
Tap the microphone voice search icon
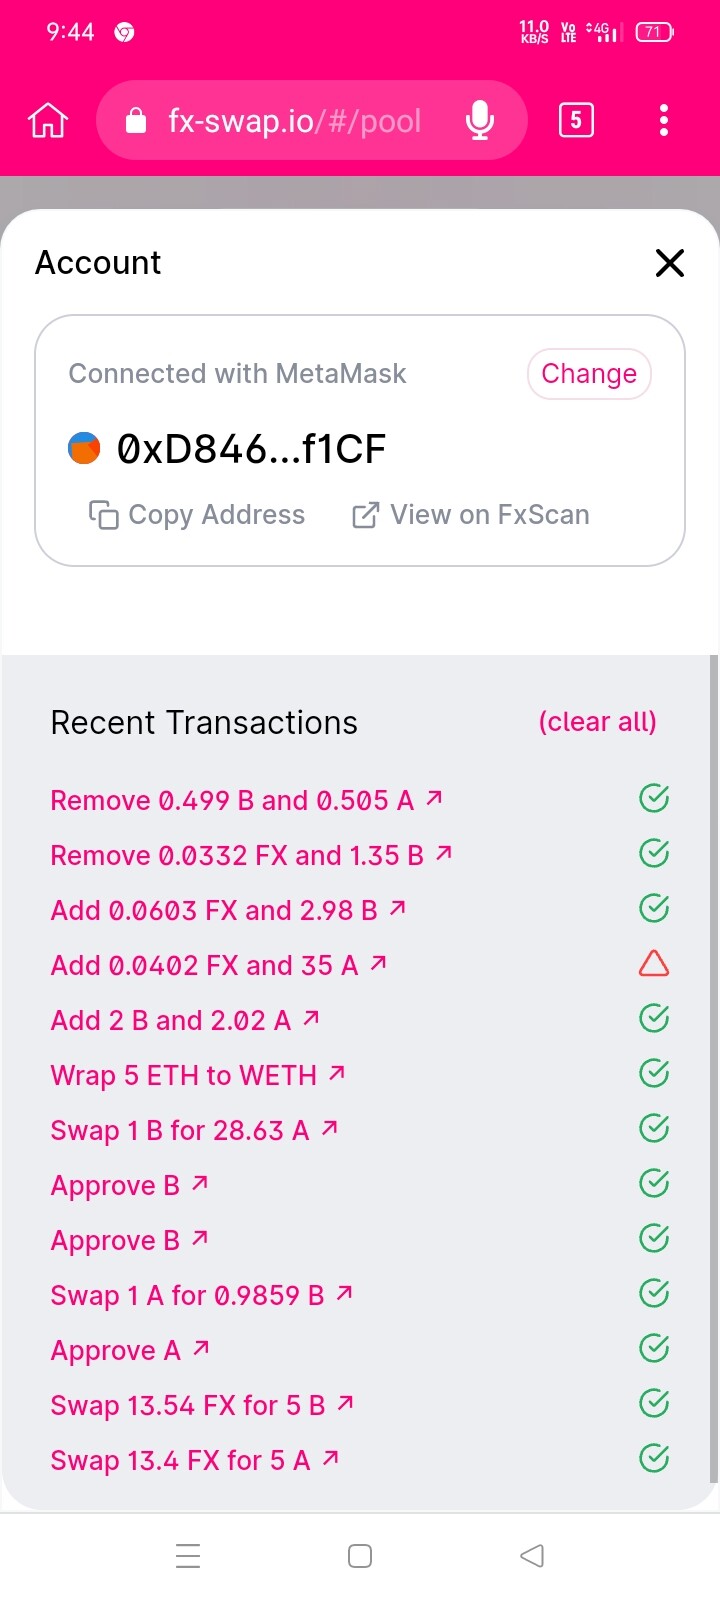tap(480, 121)
